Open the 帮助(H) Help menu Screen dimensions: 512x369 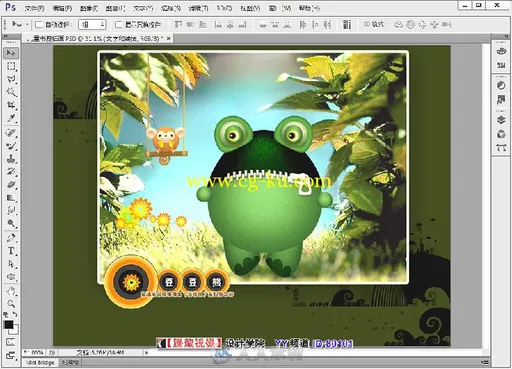tap(309, 8)
